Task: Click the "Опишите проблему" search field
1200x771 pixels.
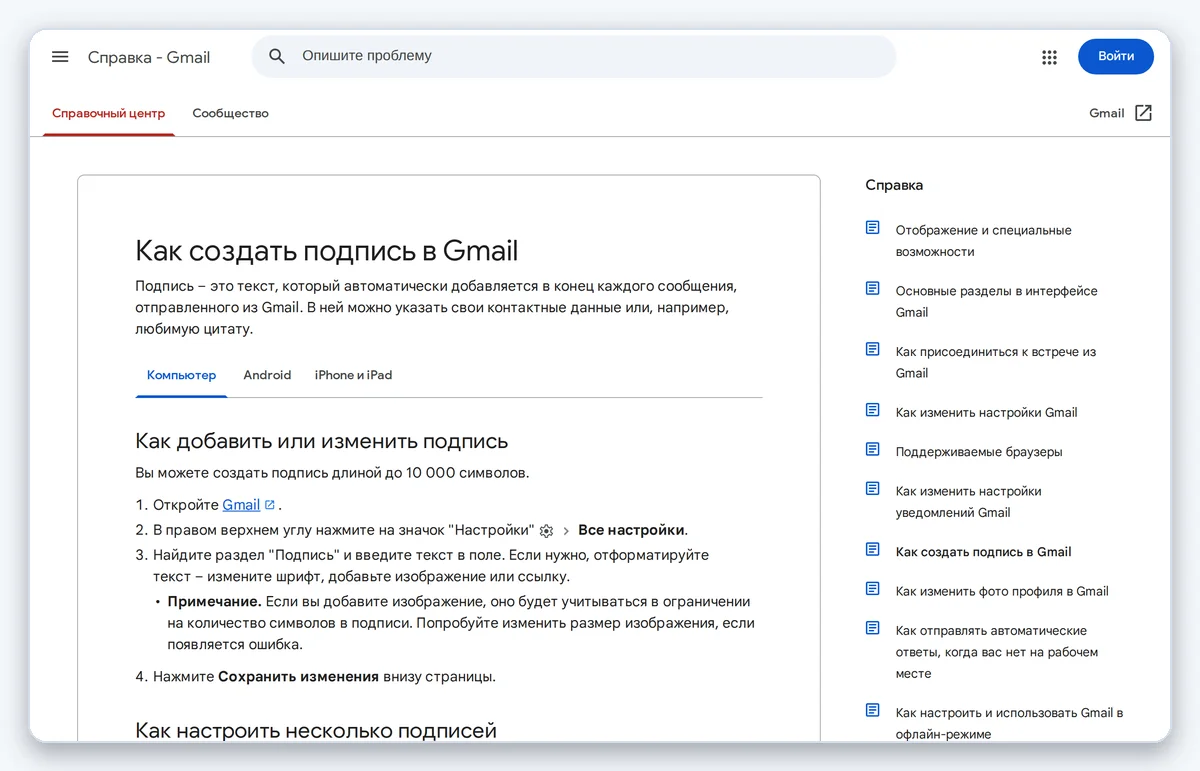Action: click(574, 56)
